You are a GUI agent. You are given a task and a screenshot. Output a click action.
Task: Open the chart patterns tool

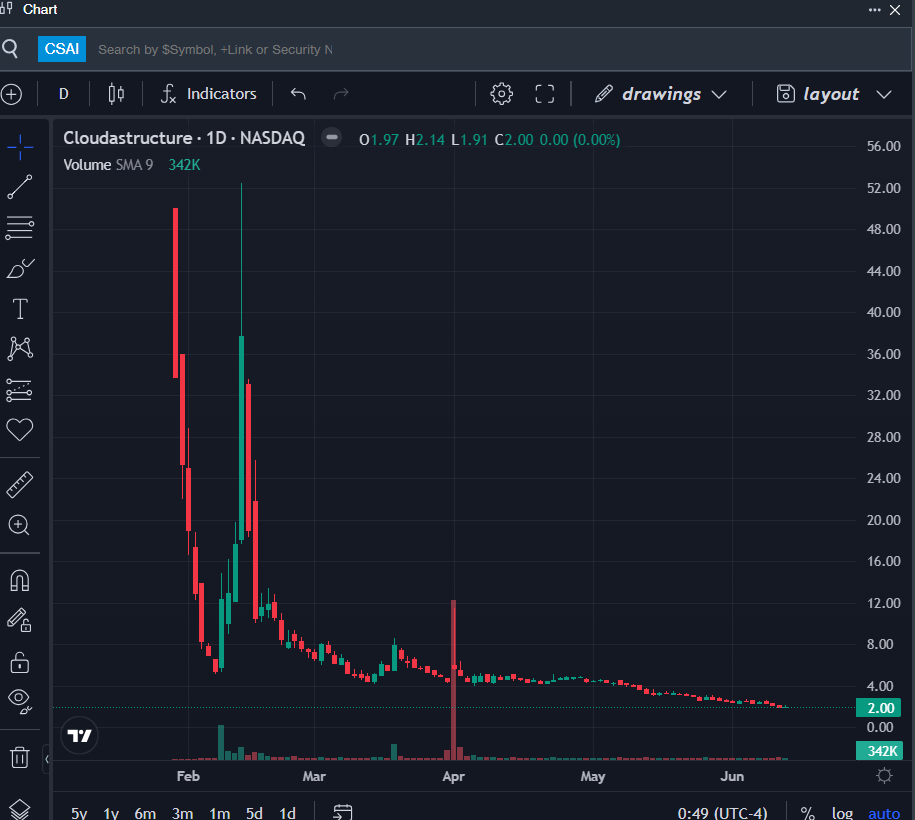coord(20,348)
